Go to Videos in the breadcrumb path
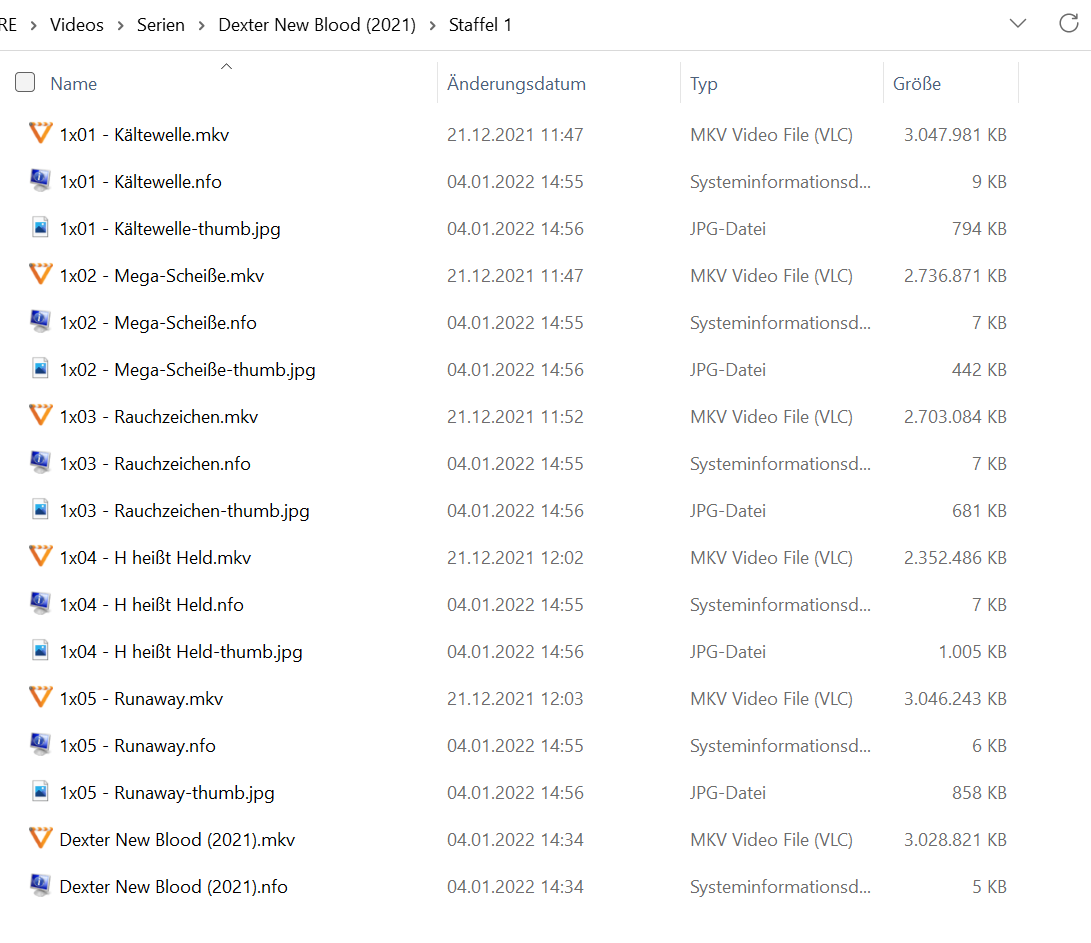This screenshot has height=943, width=1091. point(77,25)
